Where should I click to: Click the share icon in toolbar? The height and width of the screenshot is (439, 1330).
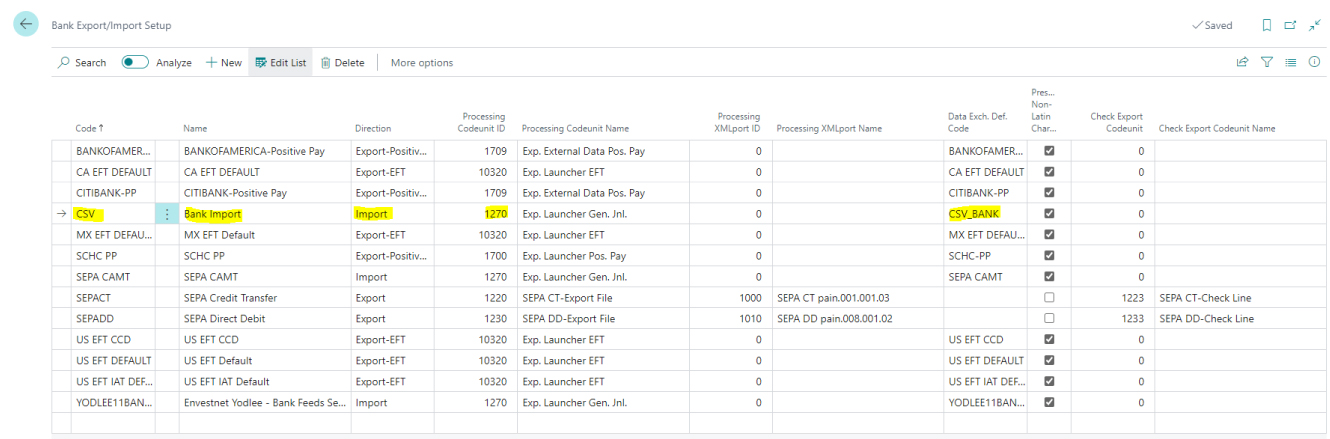pos(1242,62)
